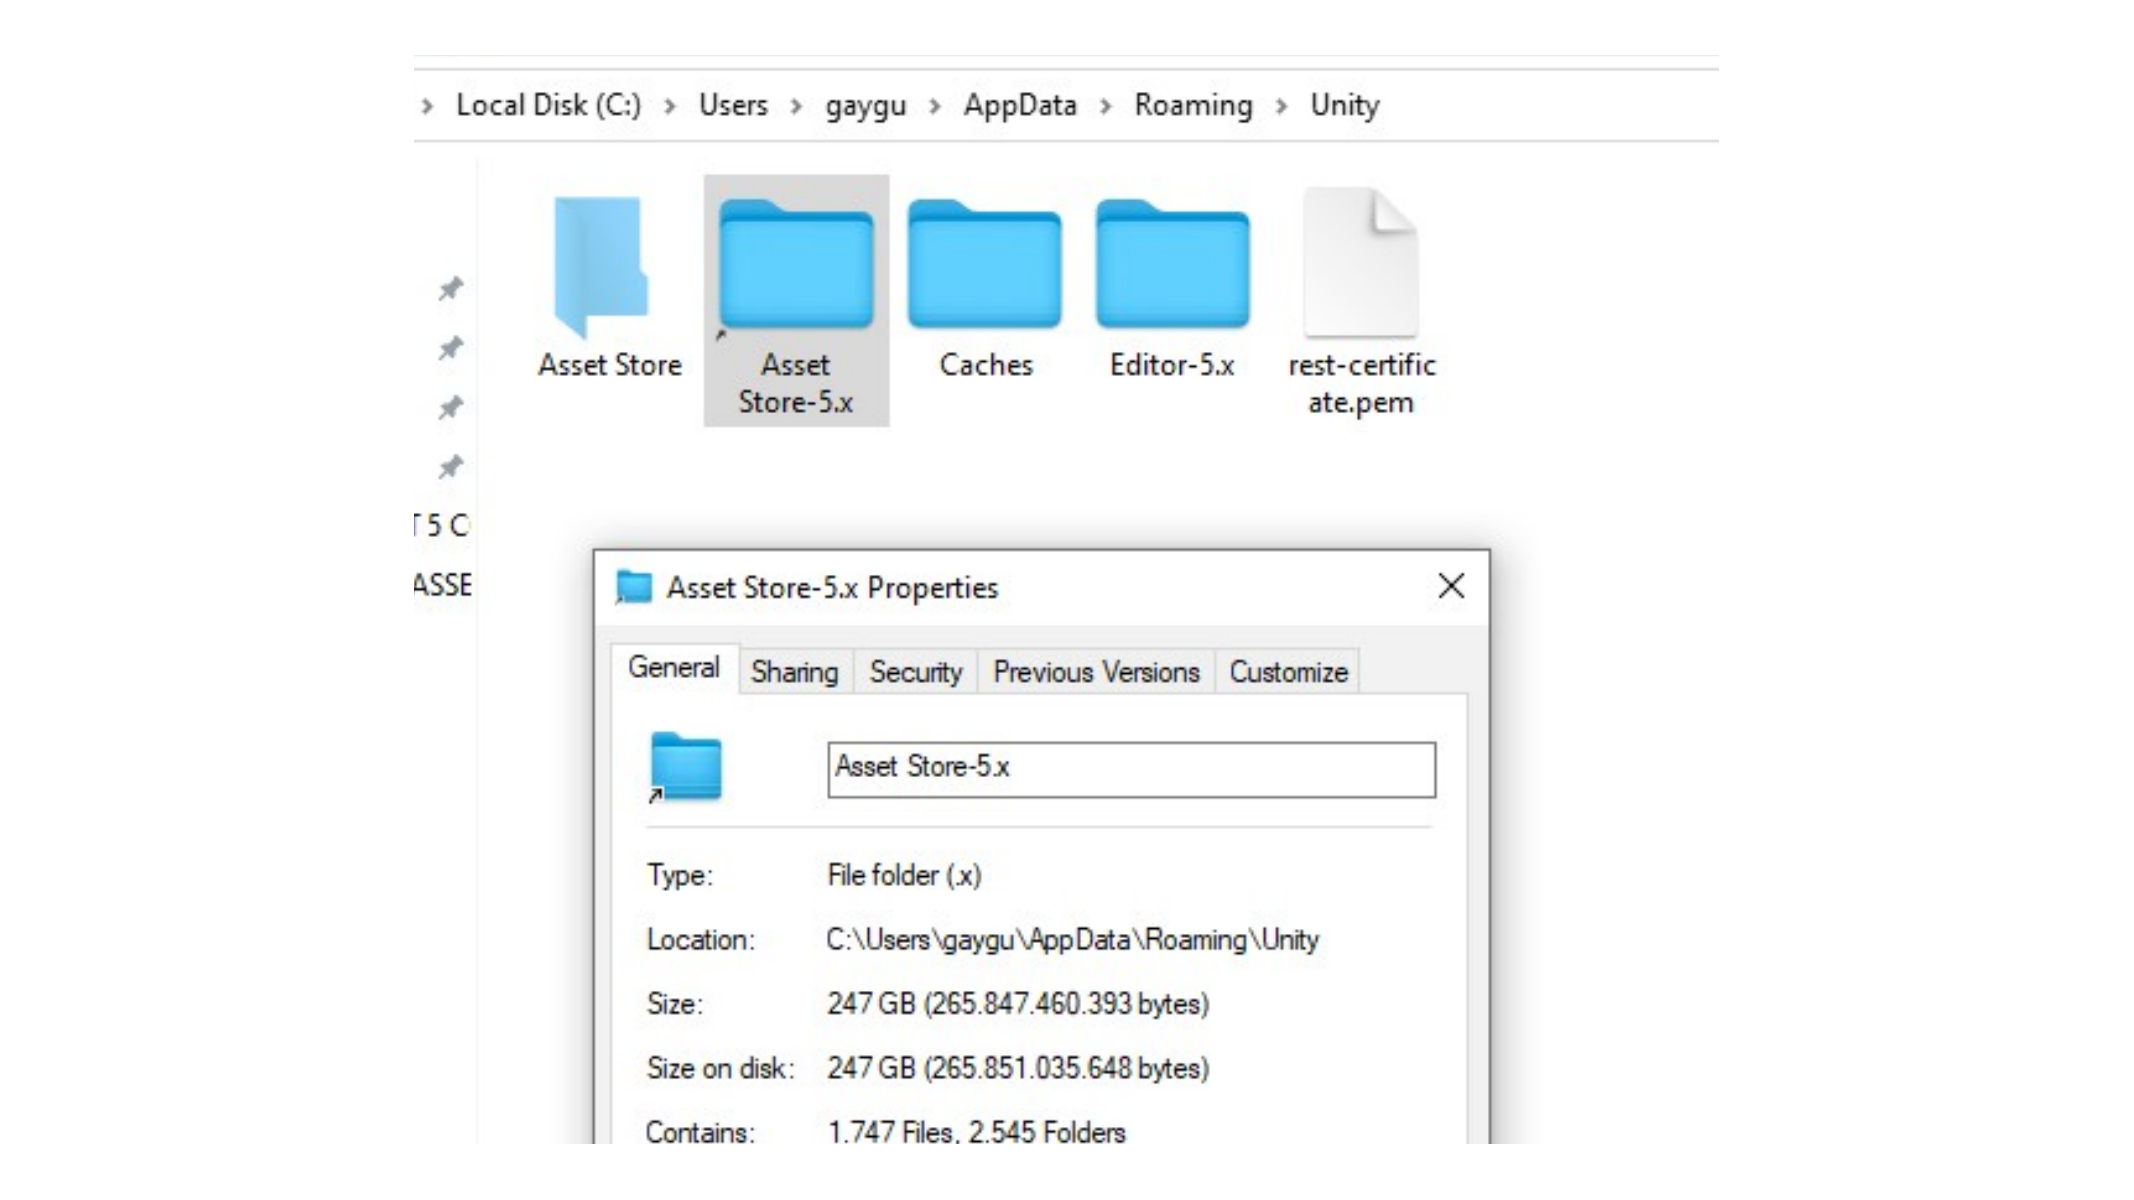The image size is (2134, 1200).
Task: Open the Security tab
Action: click(x=915, y=672)
